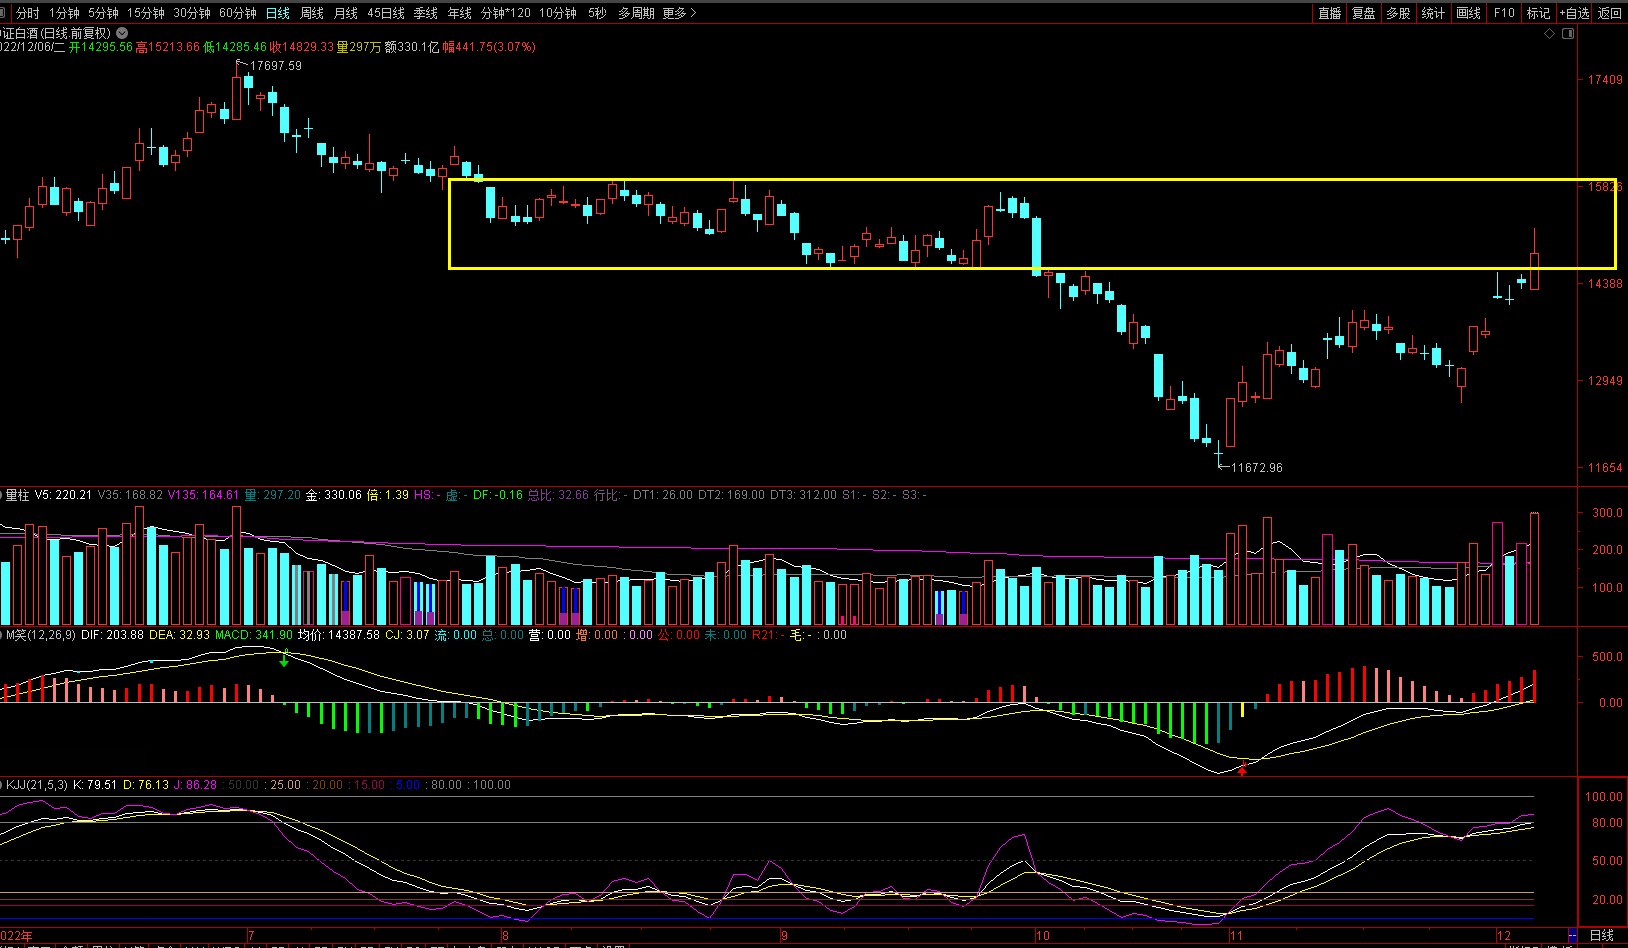Open the F10 company info
The height and width of the screenshot is (948, 1628).
point(1503,13)
